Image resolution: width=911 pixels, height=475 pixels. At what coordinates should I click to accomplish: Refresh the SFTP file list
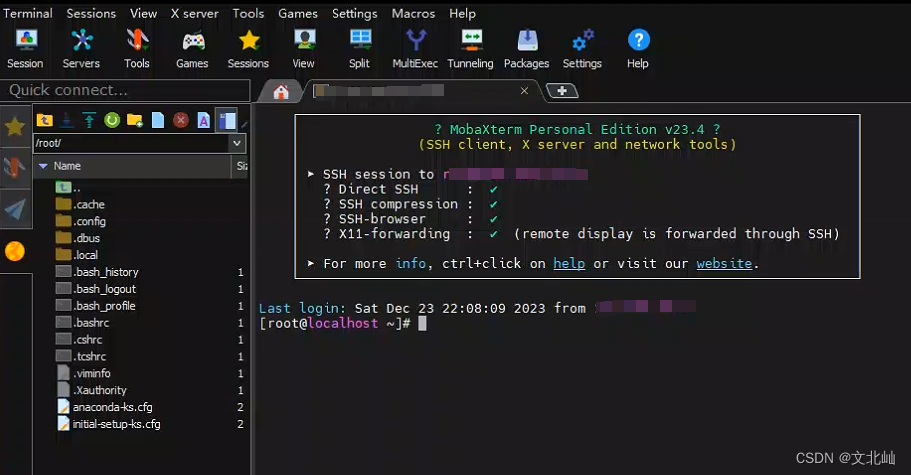coord(112,120)
